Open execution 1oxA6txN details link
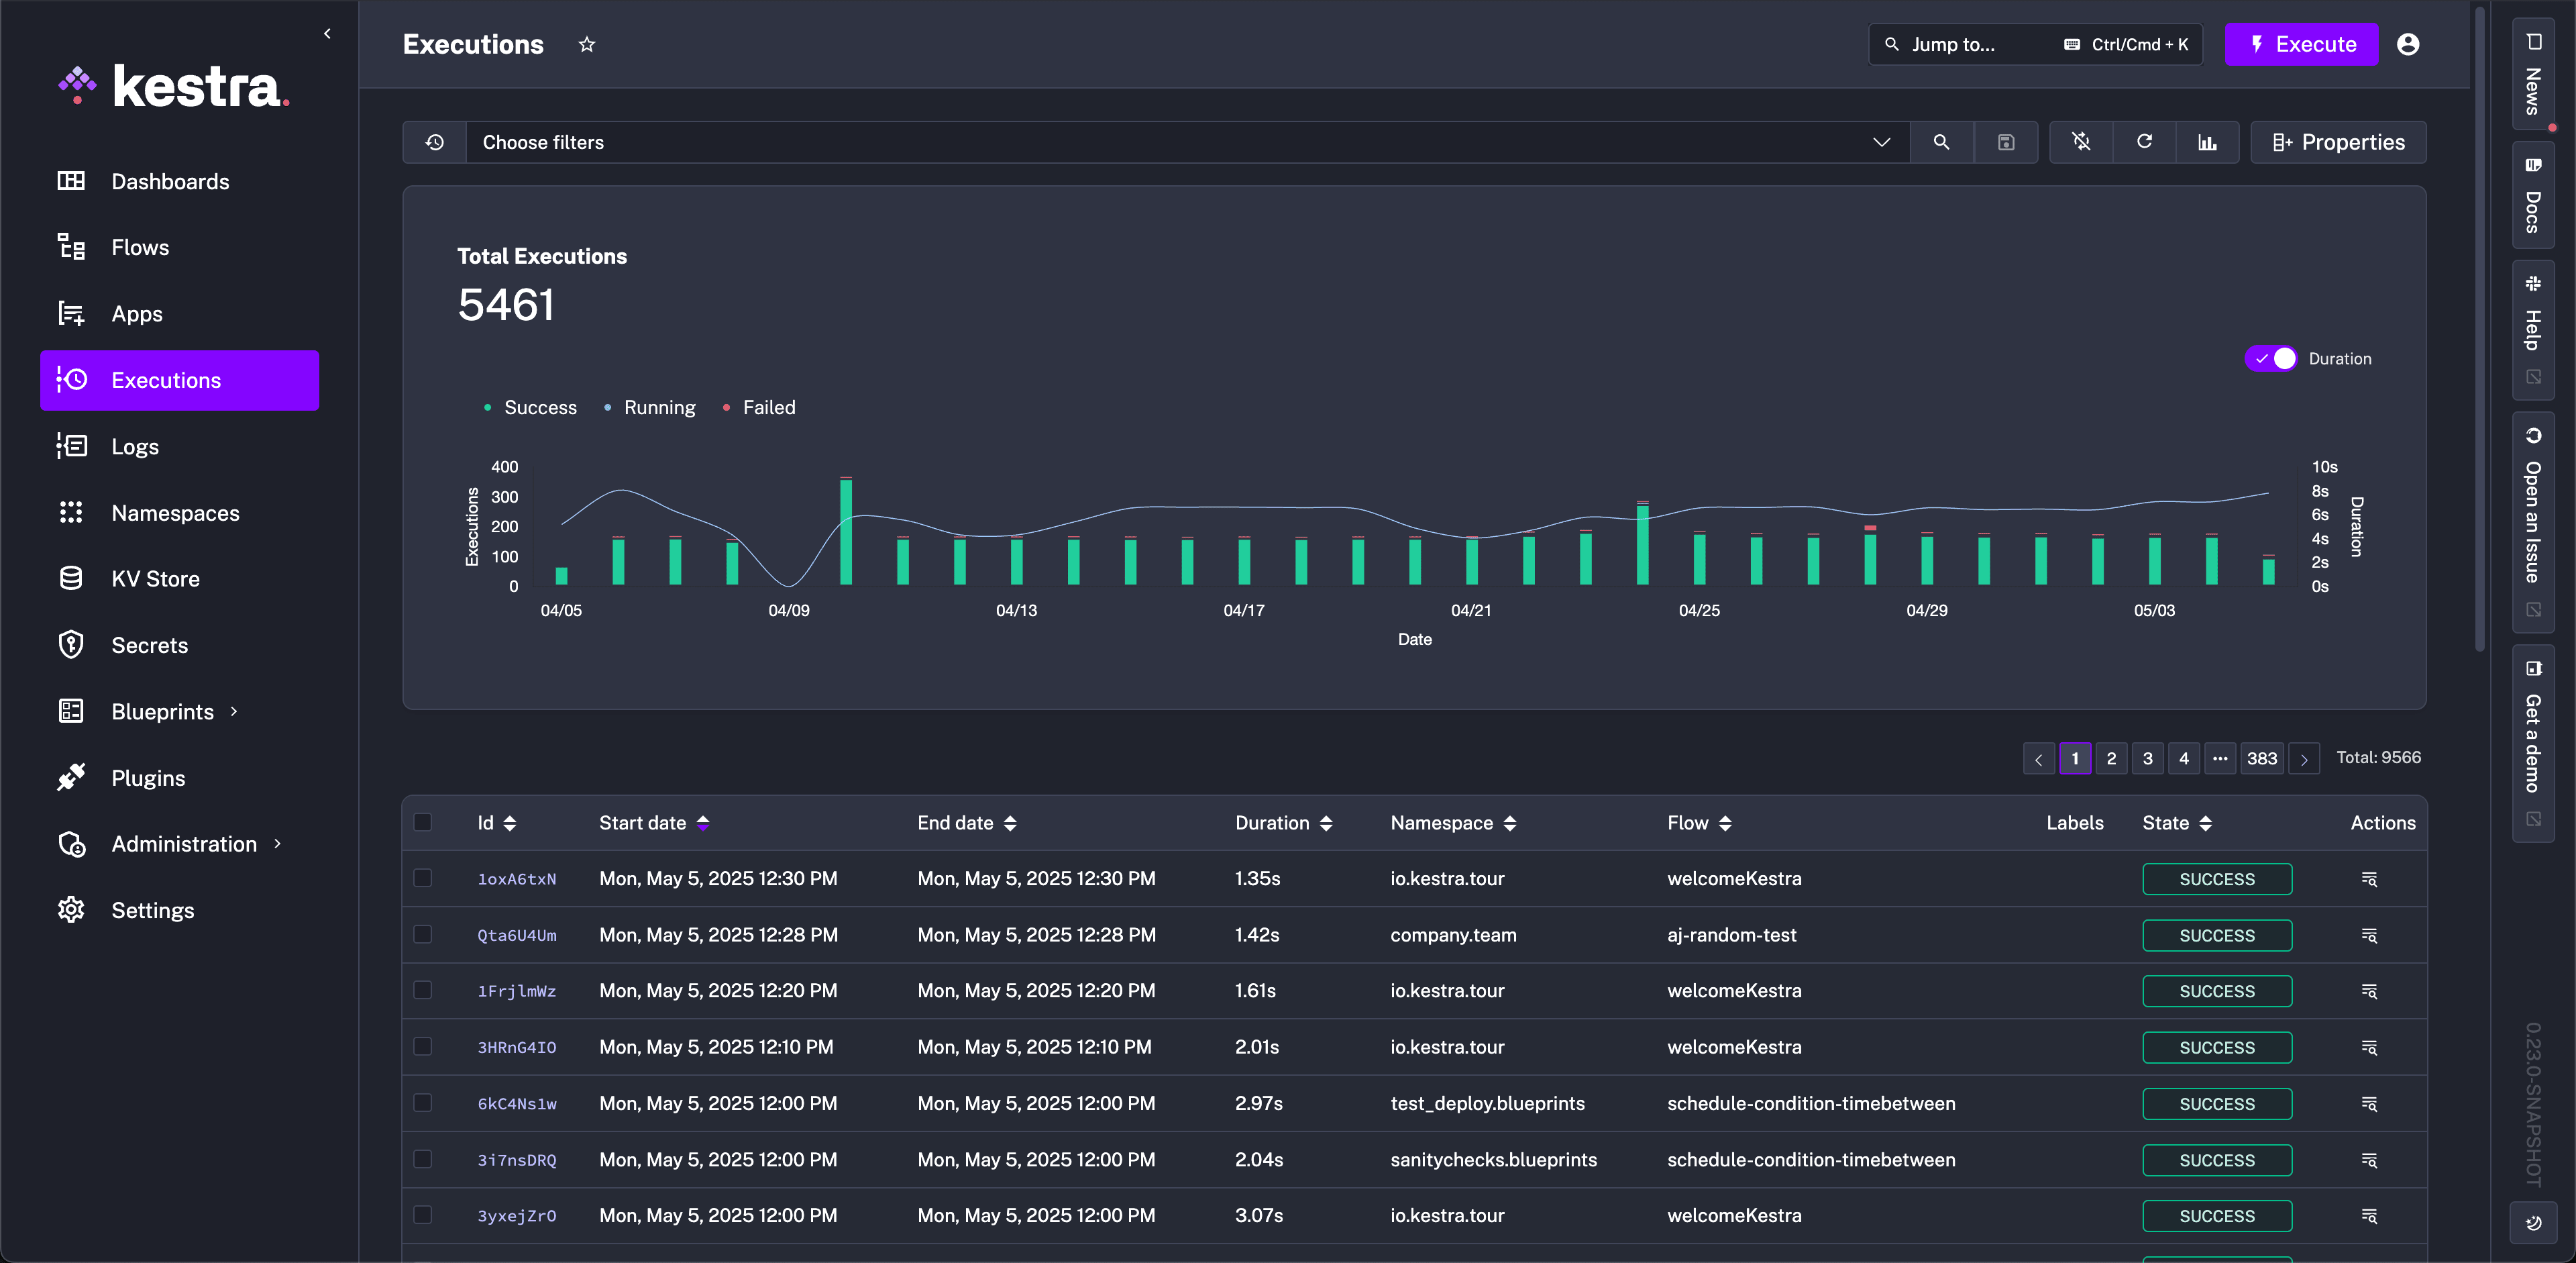The image size is (2576, 1263). pos(517,879)
